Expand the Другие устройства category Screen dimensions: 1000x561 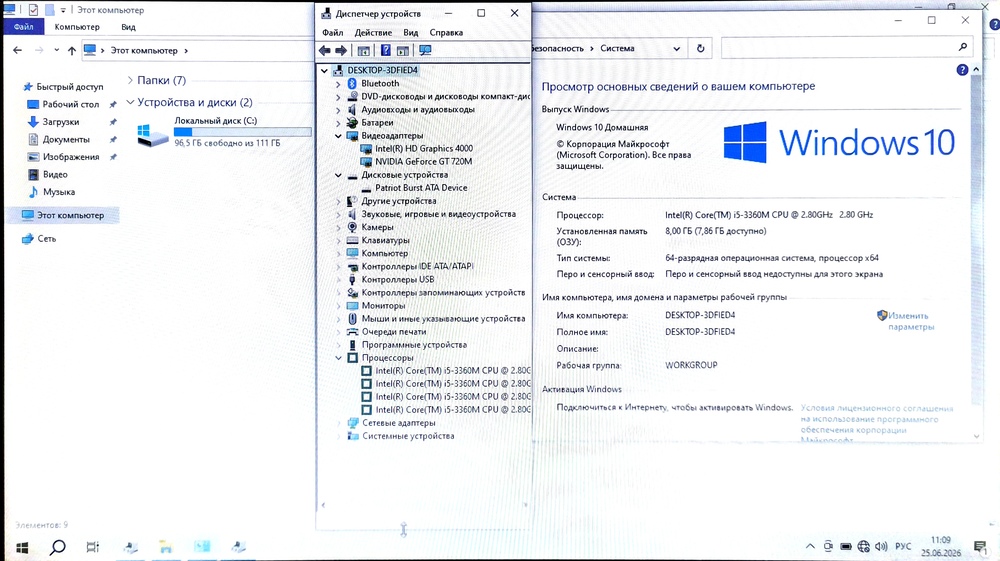click(x=338, y=201)
